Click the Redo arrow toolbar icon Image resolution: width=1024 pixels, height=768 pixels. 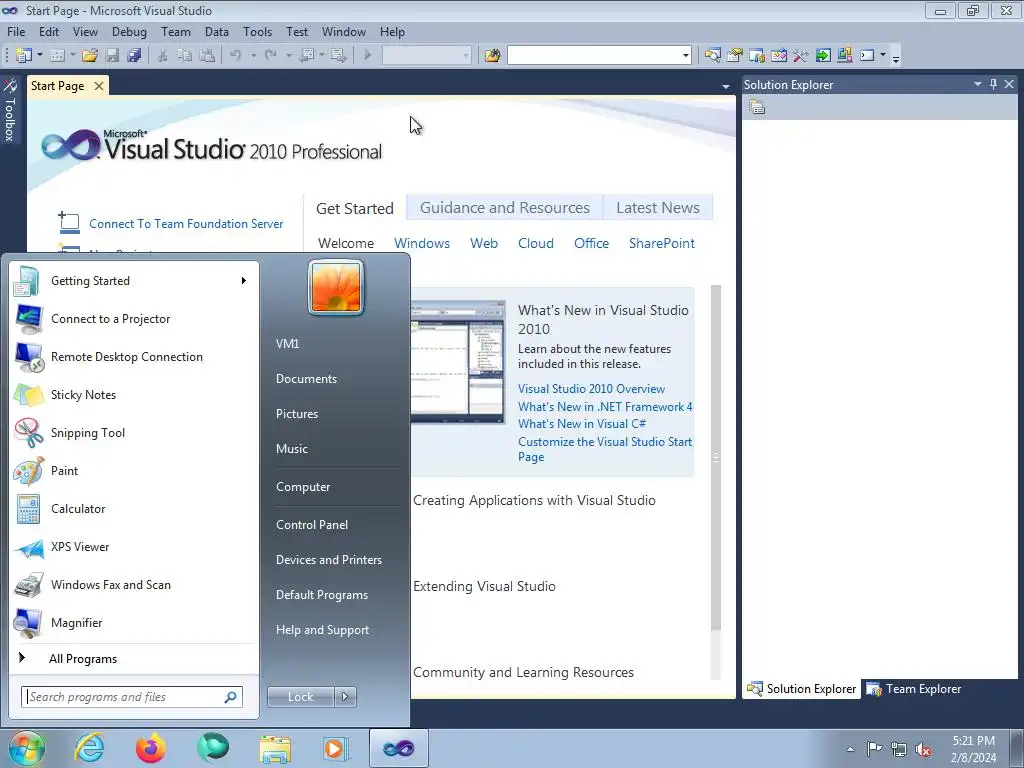[270, 56]
